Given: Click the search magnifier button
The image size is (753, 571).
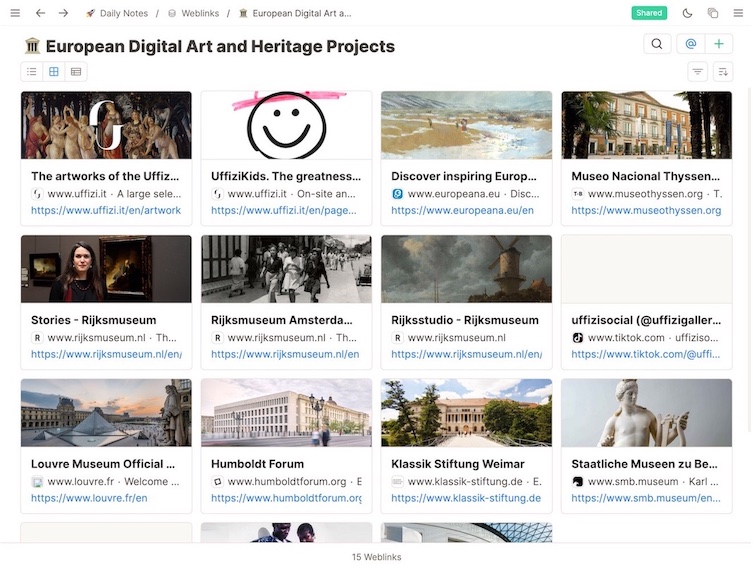Looking at the screenshot, I should [657, 44].
